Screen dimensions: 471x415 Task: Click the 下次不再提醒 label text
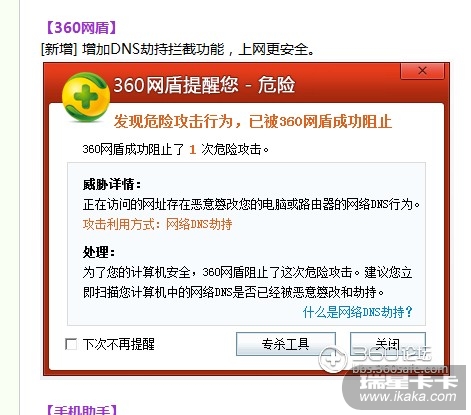[119, 344]
